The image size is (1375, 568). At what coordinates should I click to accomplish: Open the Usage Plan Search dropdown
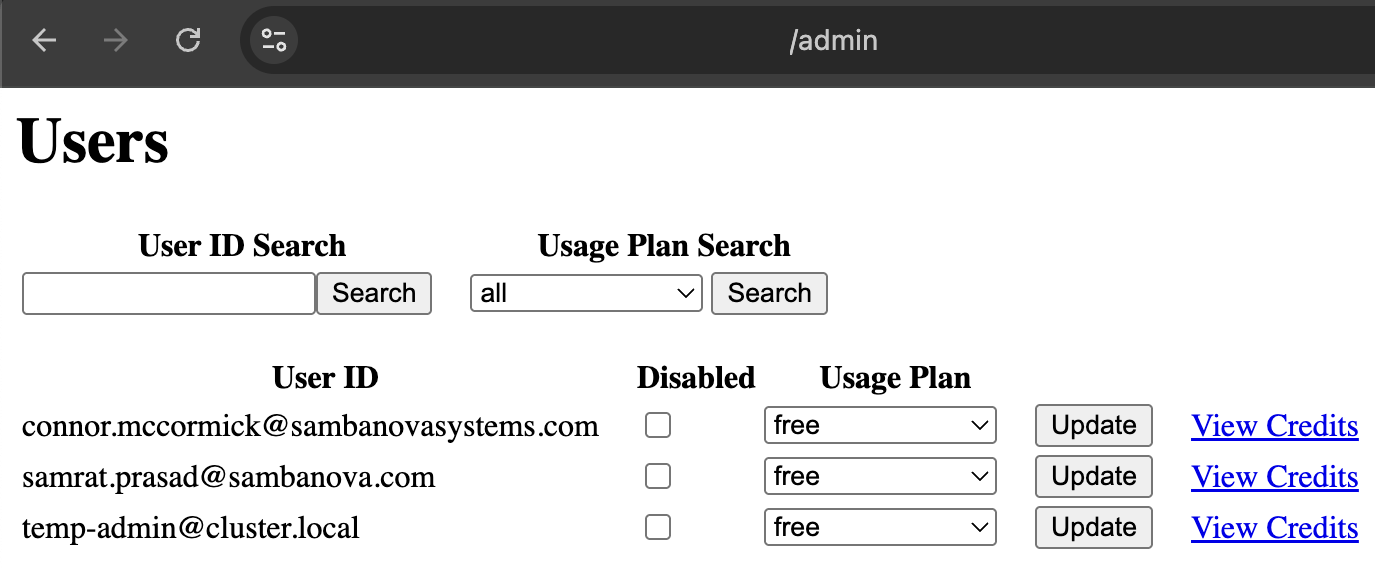pyautogui.click(x=586, y=294)
